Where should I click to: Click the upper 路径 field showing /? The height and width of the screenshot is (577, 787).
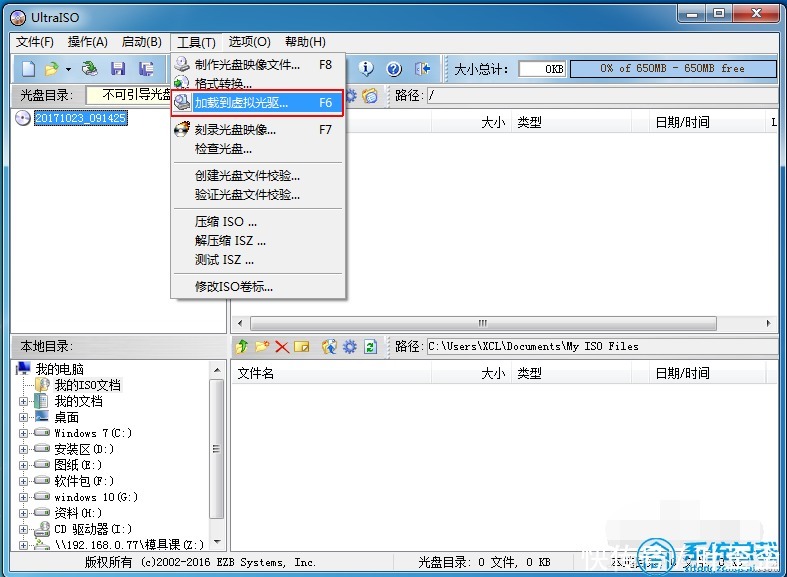tap(602, 95)
